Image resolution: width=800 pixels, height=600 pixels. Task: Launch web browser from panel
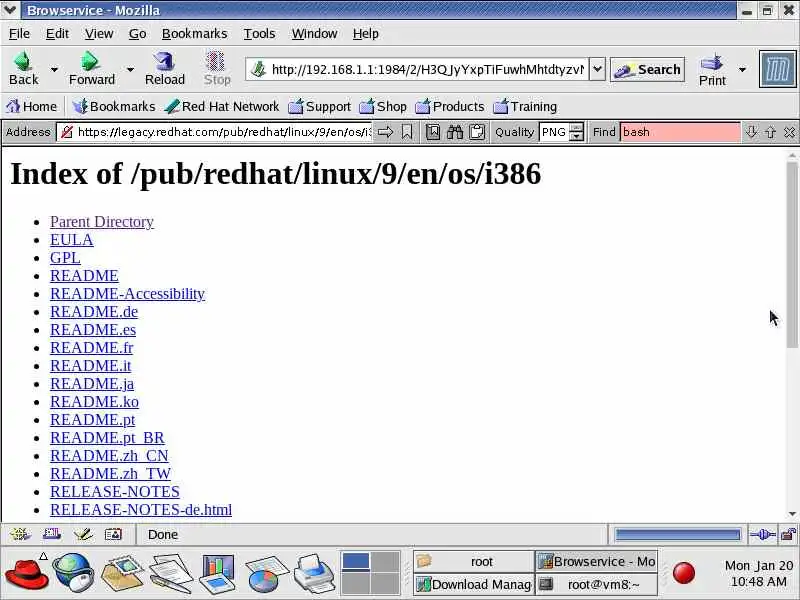[x=74, y=573]
